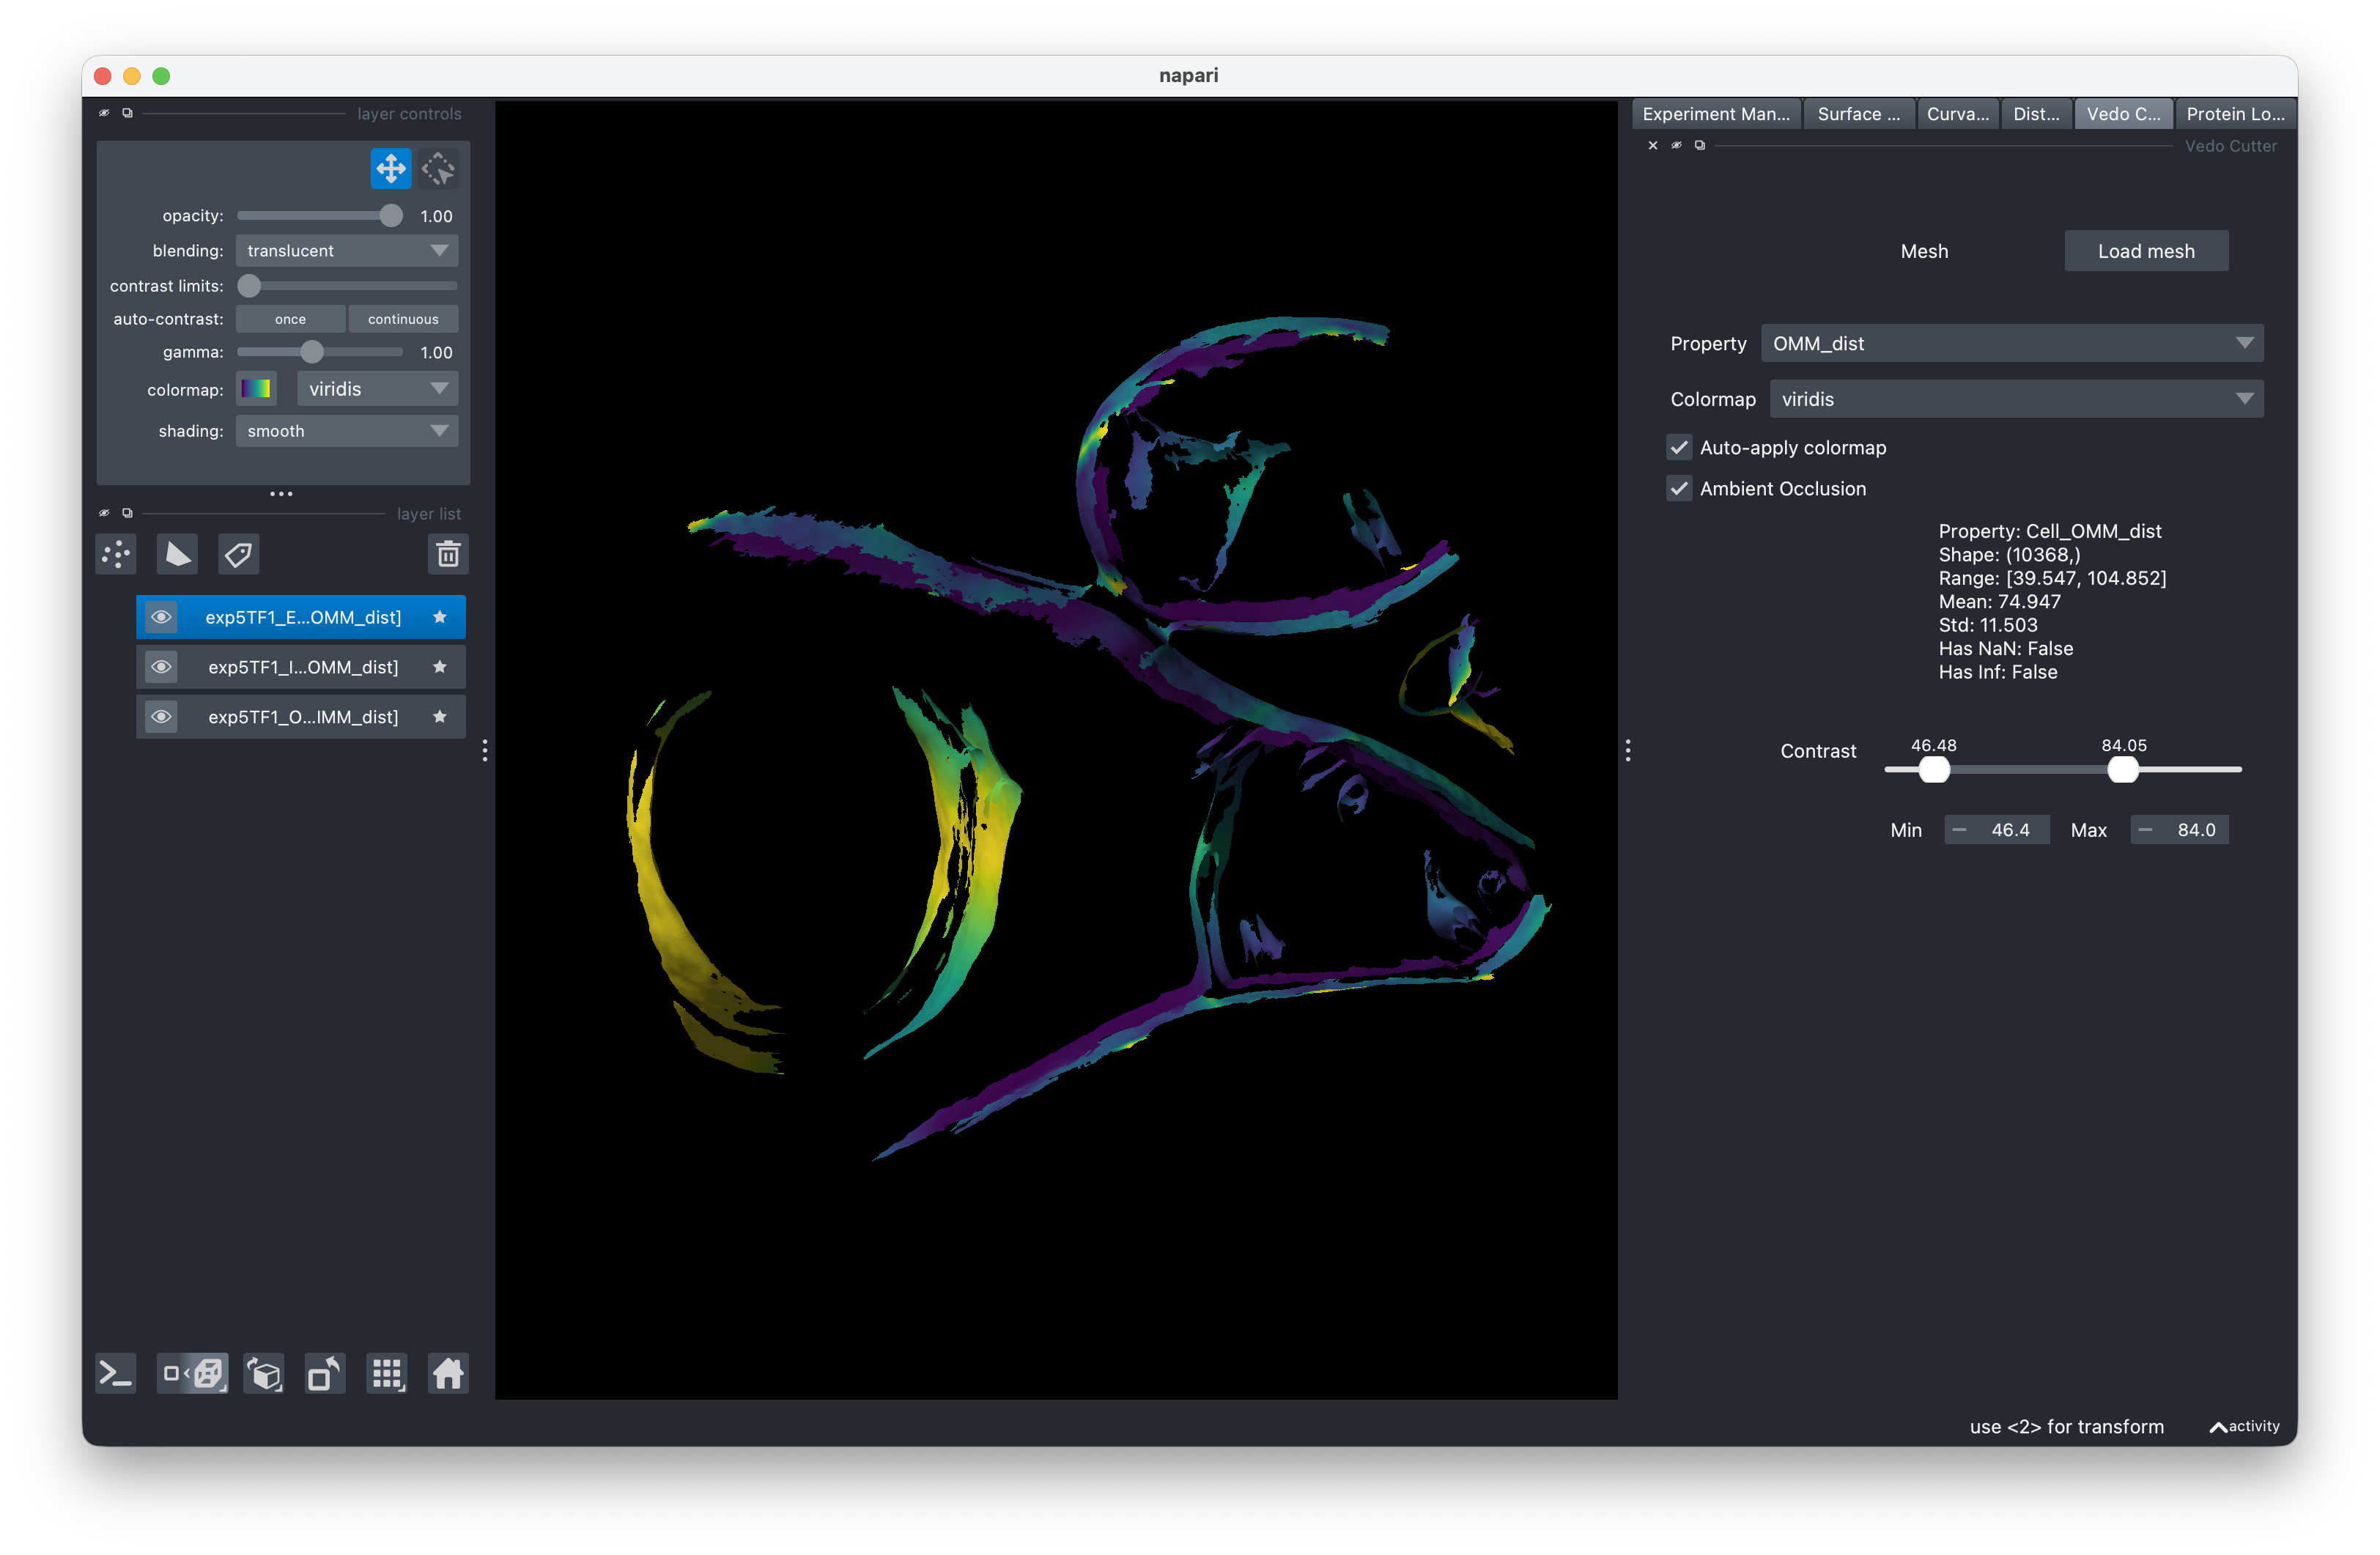2380x1555 pixels.
Task: Add a new shapes layer
Action: [x=177, y=554]
